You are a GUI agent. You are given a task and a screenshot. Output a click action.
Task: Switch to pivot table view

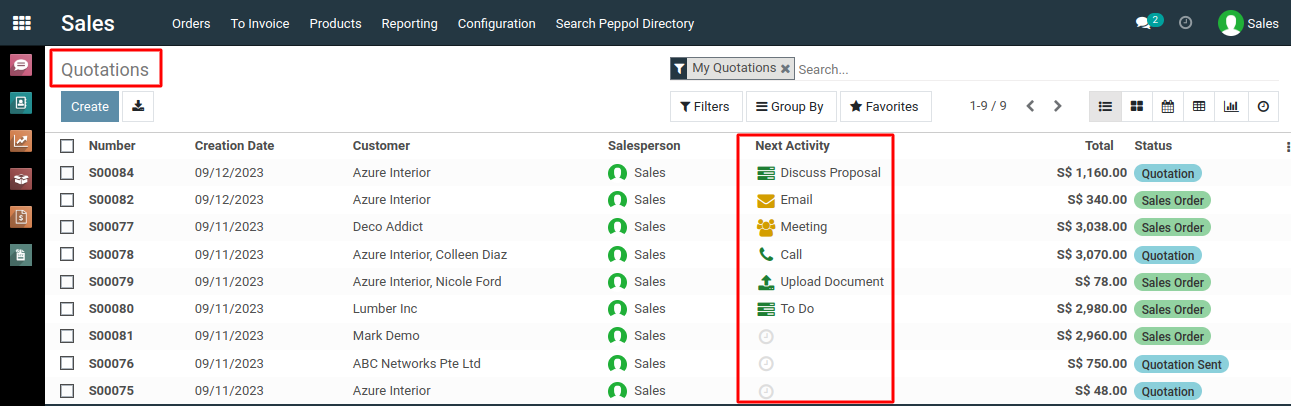click(x=1199, y=106)
